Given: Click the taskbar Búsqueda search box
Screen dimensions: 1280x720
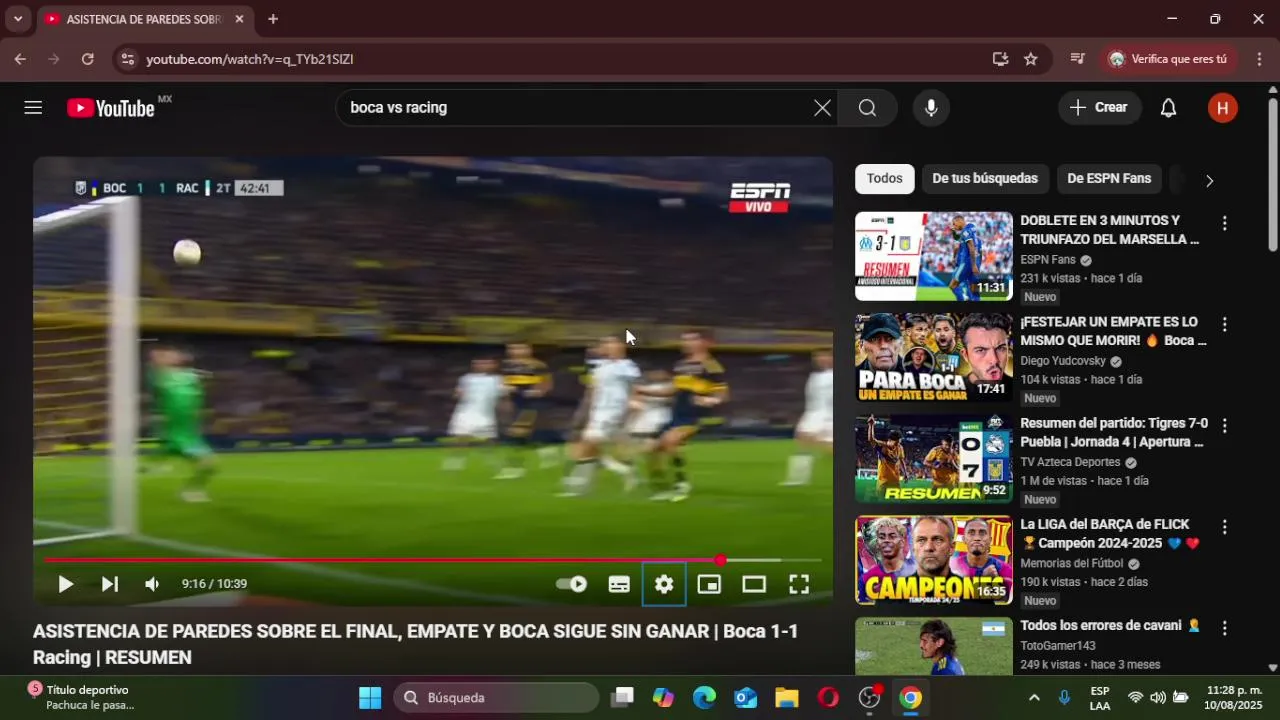Looking at the screenshot, I should [496, 698].
